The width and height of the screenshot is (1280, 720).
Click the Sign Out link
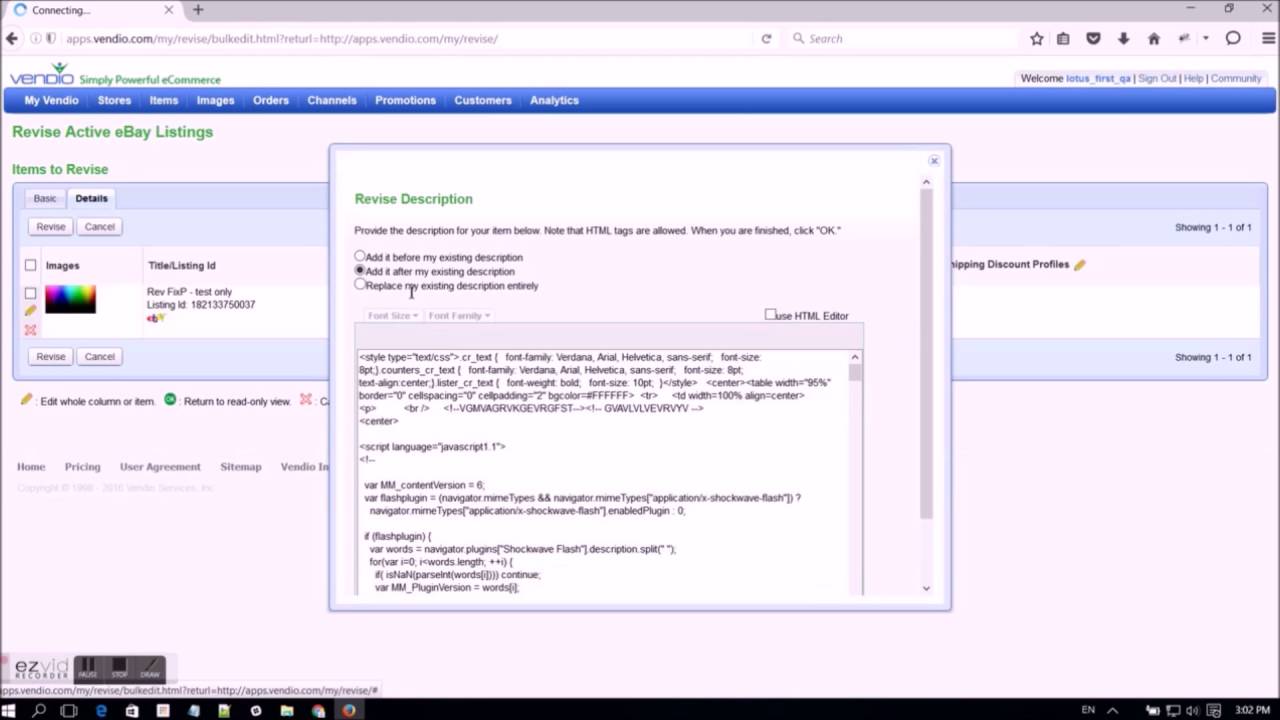(x=1157, y=78)
